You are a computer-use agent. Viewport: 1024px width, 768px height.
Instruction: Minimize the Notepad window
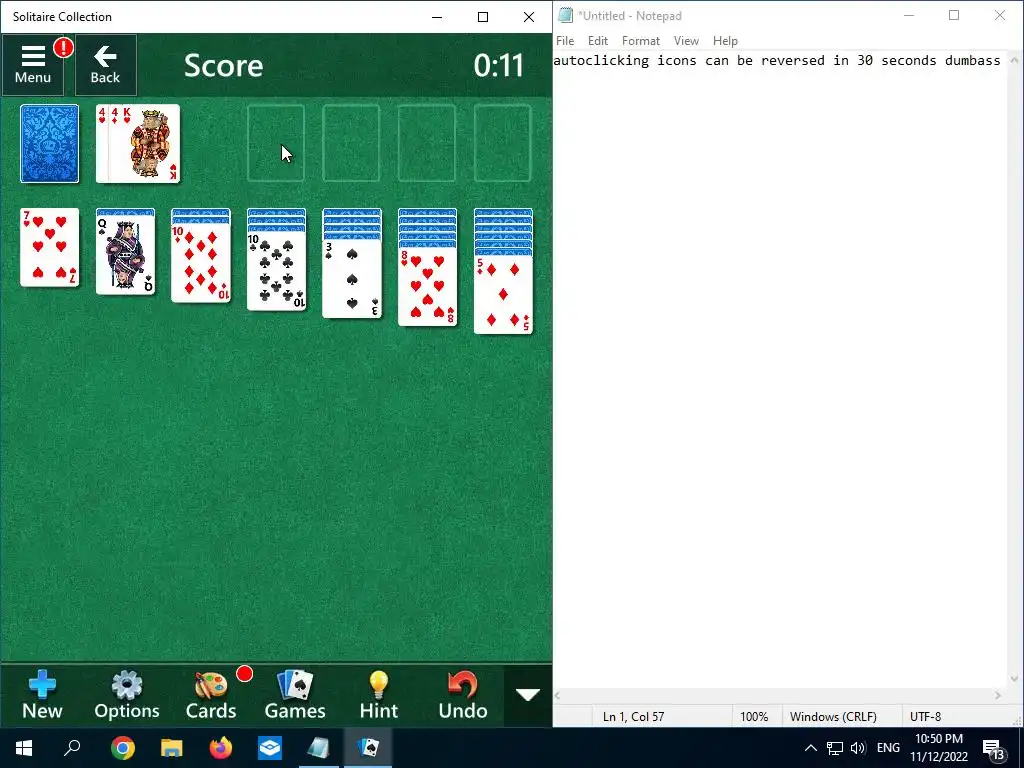pyautogui.click(x=908, y=16)
